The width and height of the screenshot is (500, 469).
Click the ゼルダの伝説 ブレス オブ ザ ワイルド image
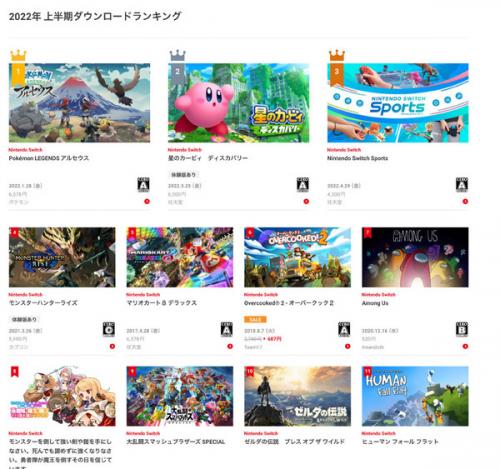click(297, 396)
